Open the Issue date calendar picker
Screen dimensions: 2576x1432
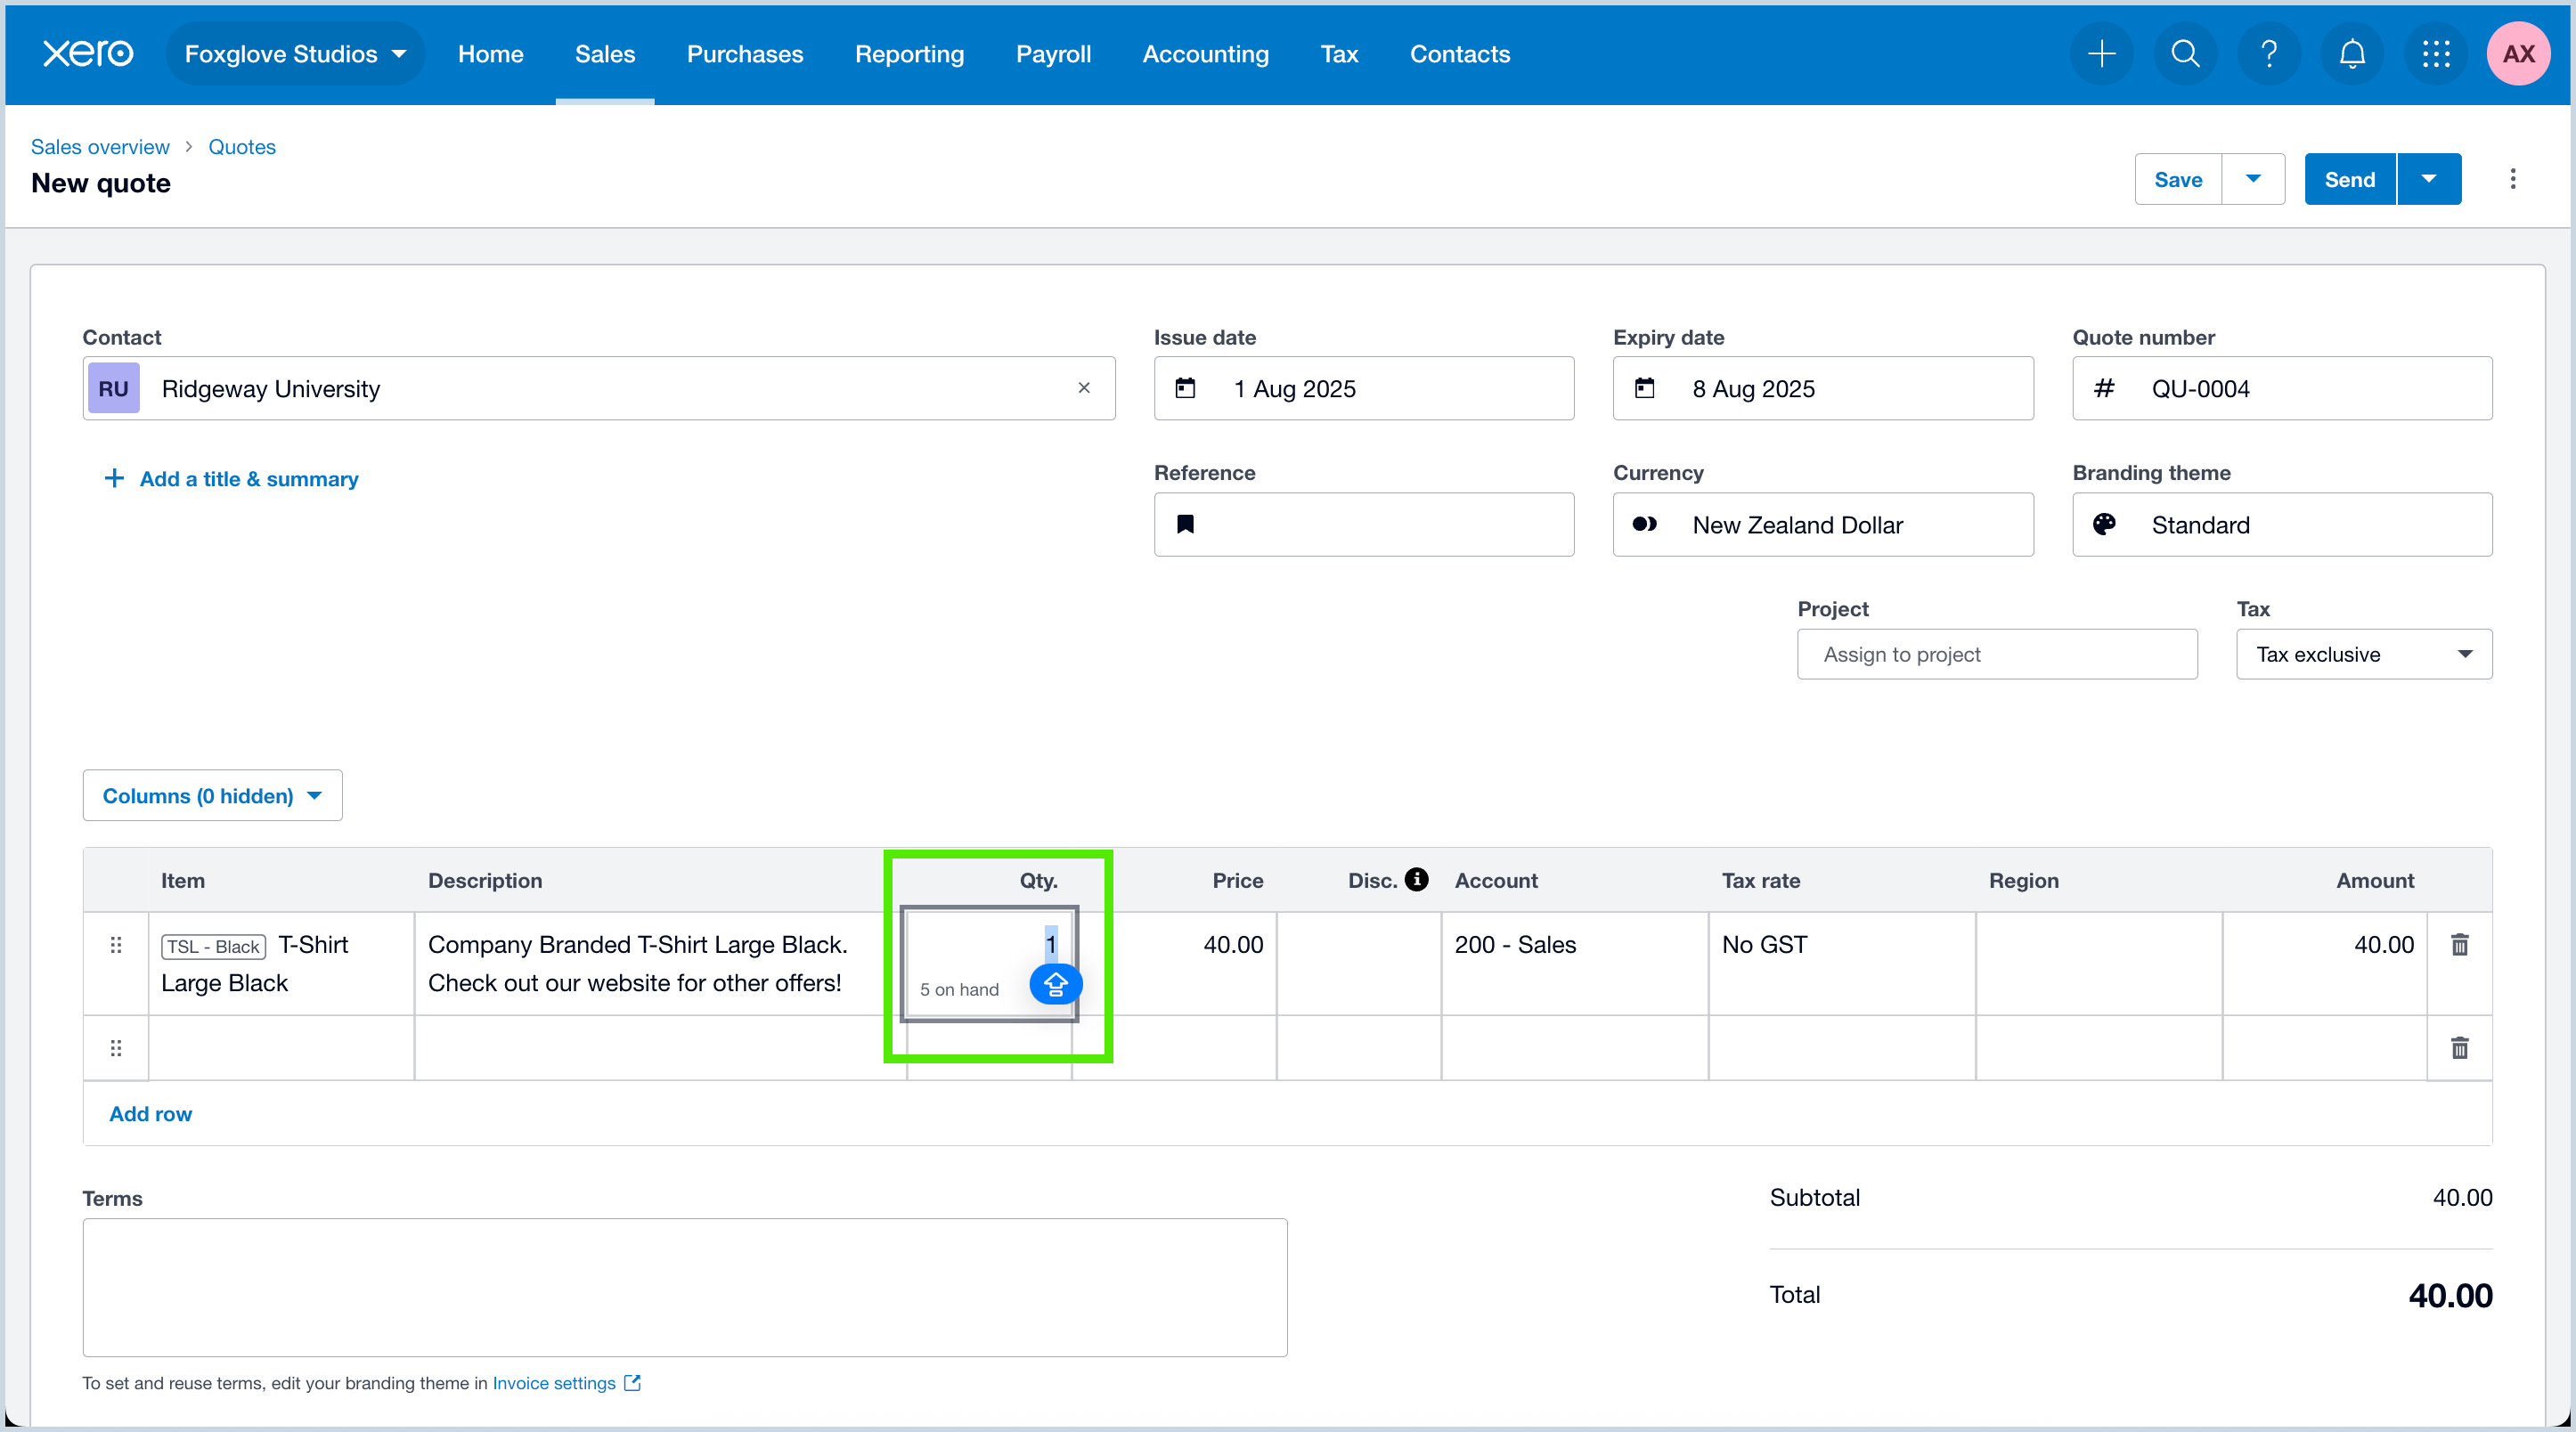click(1186, 389)
